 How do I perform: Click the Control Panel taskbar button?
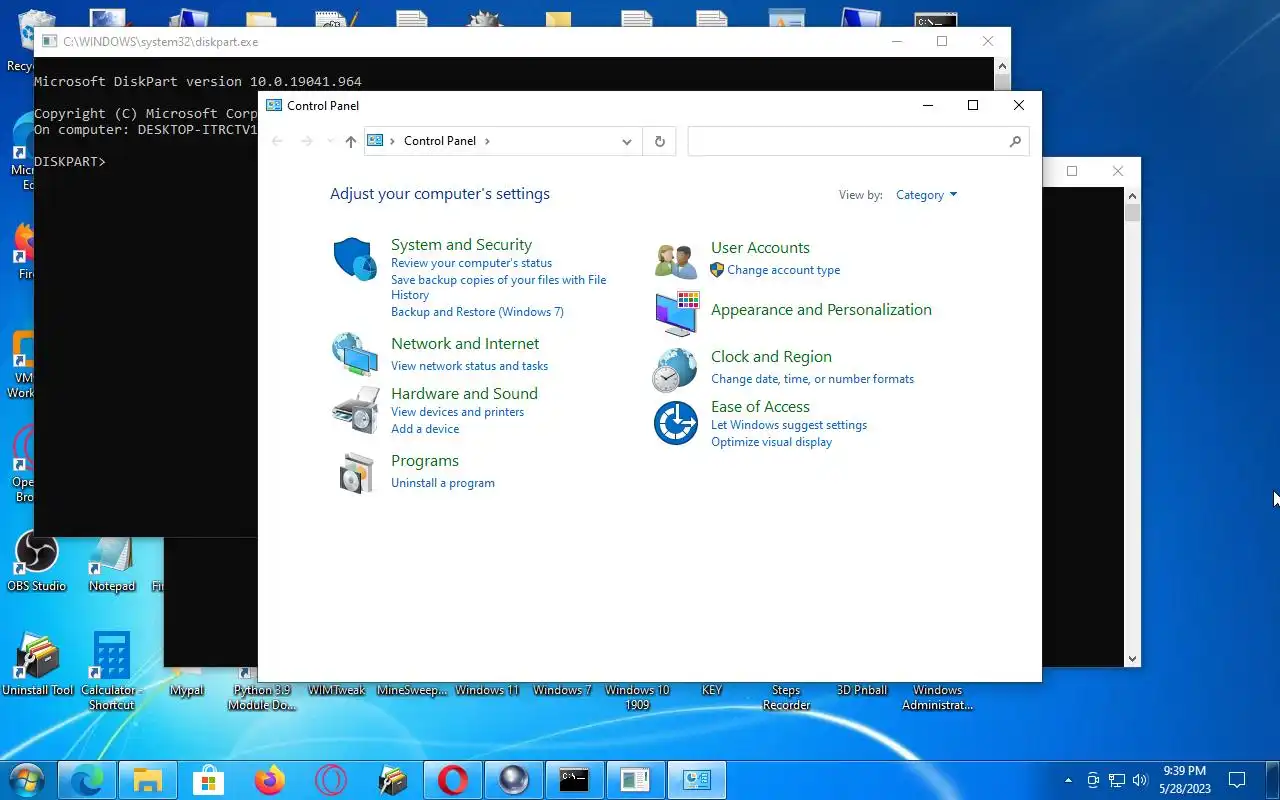(x=696, y=780)
